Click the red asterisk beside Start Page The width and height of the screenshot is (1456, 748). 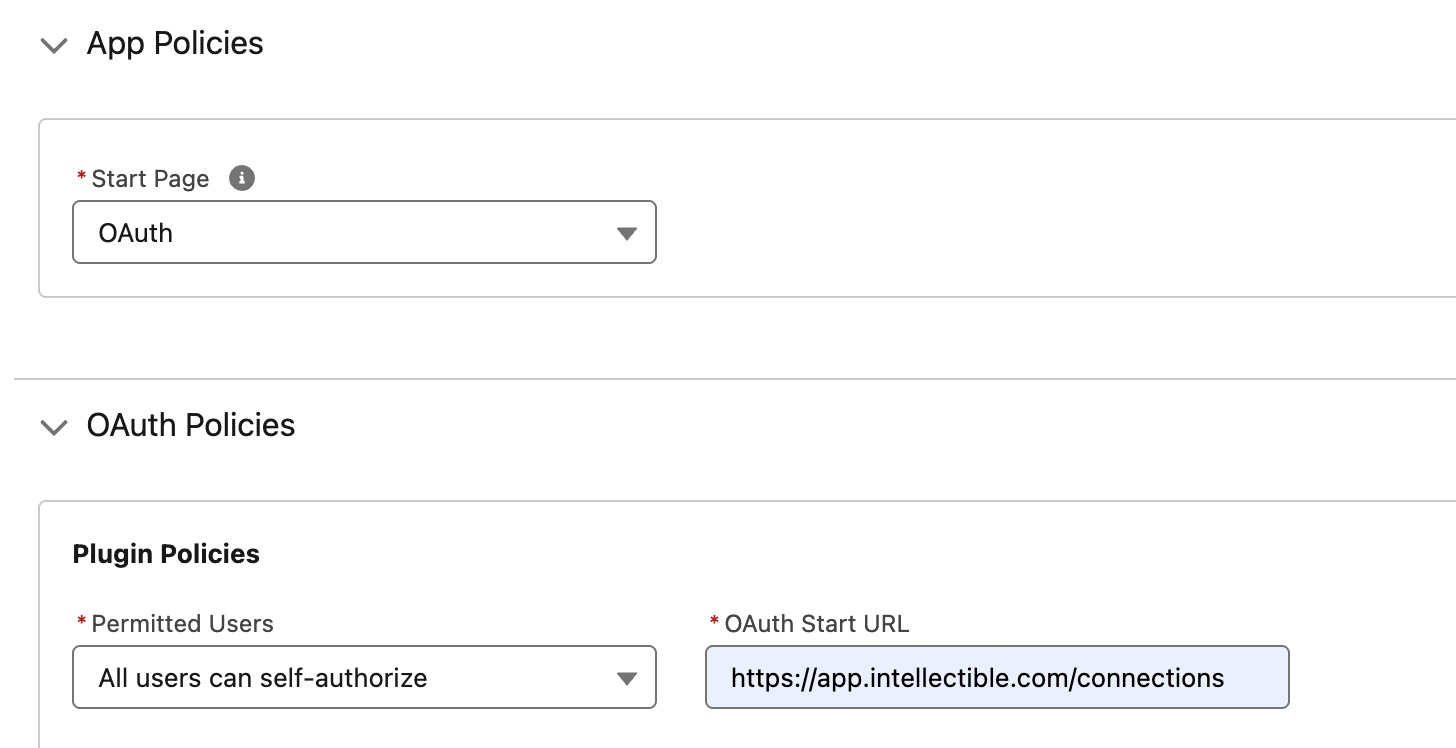pos(81,178)
